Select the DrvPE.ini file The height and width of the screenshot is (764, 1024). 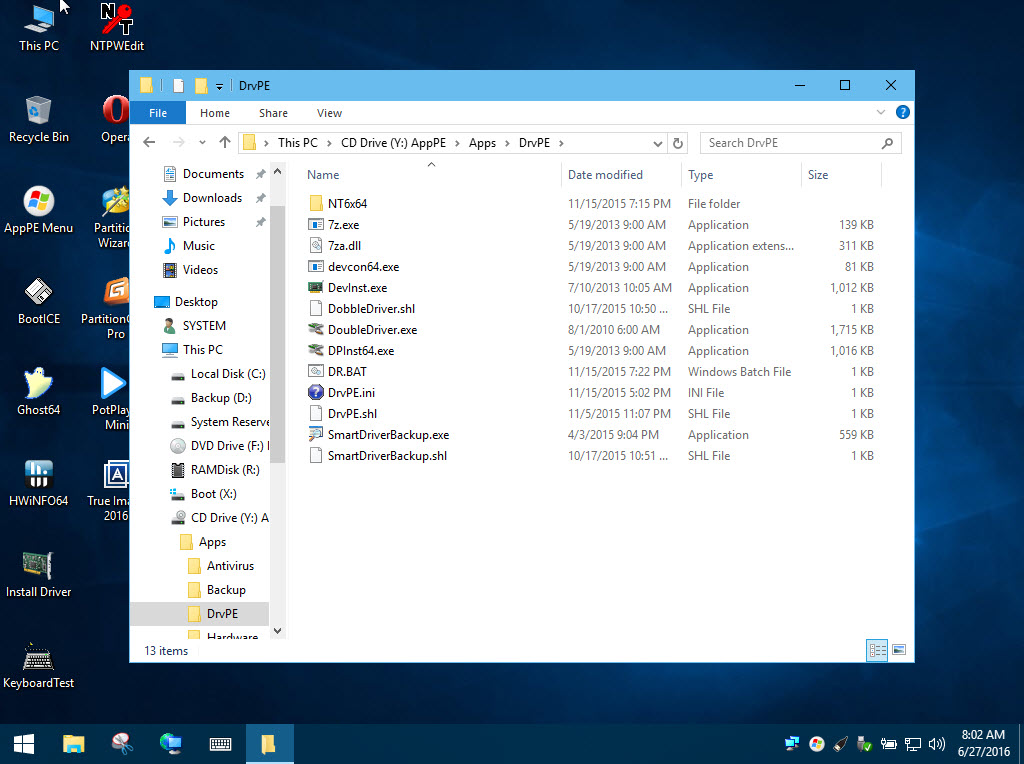351,393
